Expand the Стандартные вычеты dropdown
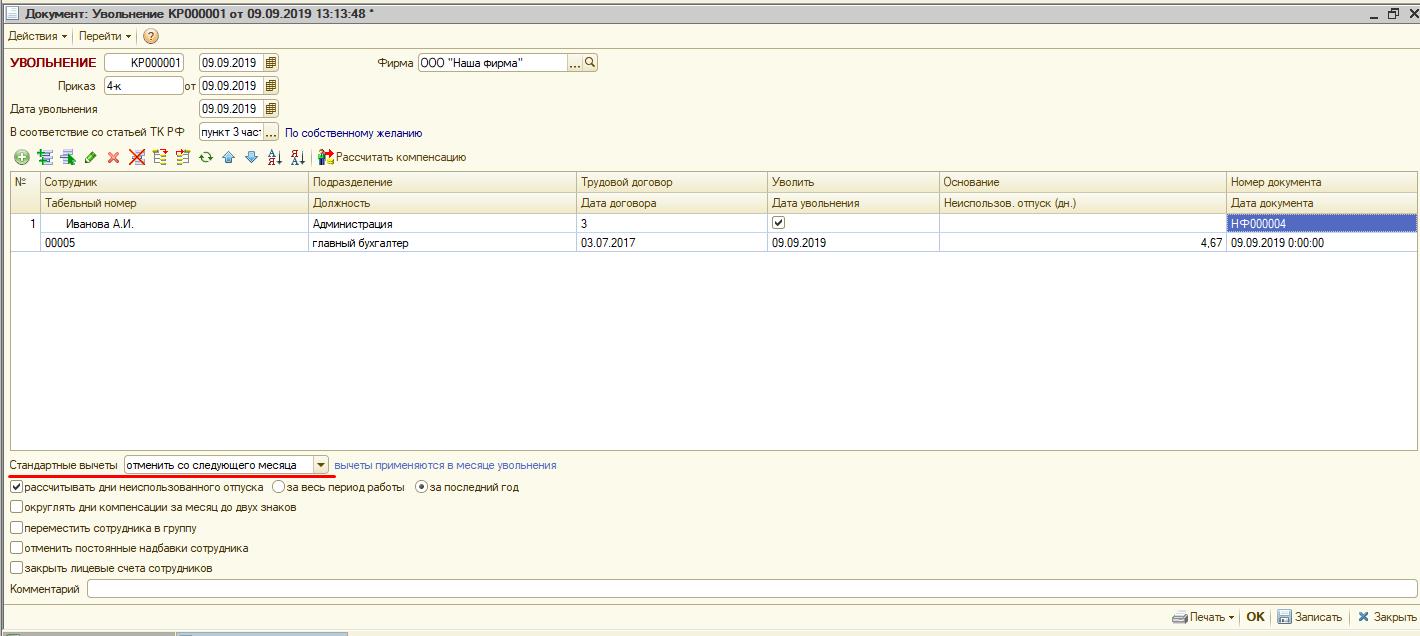Image resolution: width=1420 pixels, height=636 pixels. click(320, 465)
